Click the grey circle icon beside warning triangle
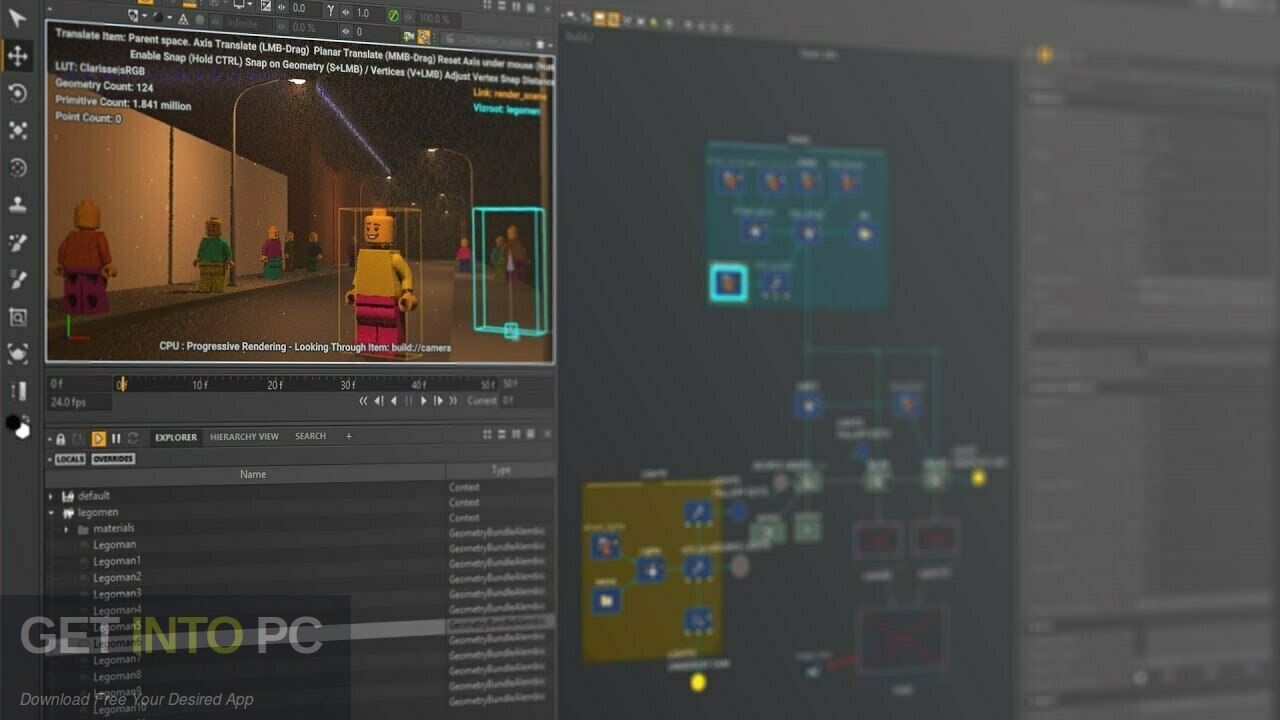This screenshot has height=720, width=1280. pyautogui.click(x=200, y=19)
